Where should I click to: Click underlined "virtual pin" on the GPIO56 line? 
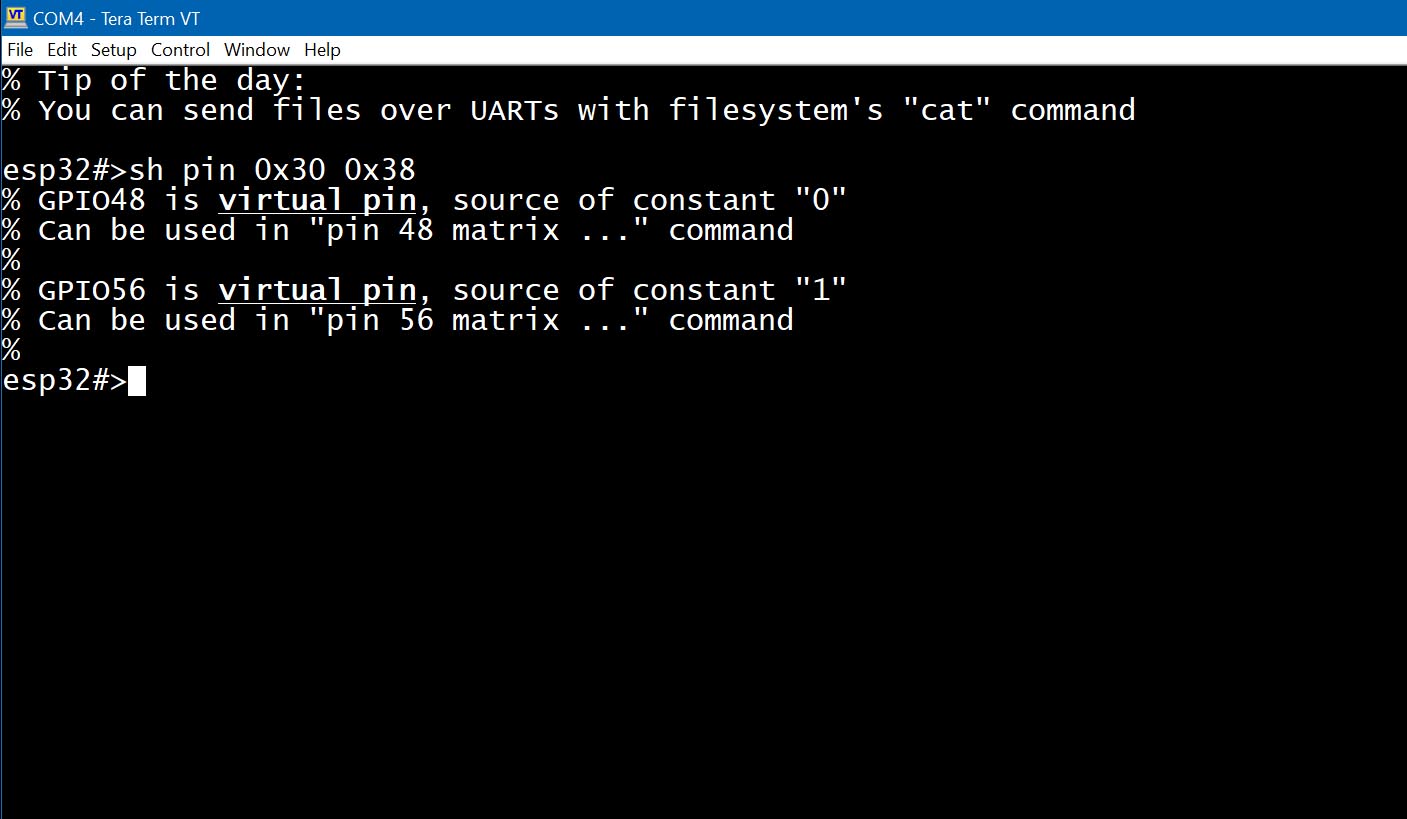coord(317,291)
